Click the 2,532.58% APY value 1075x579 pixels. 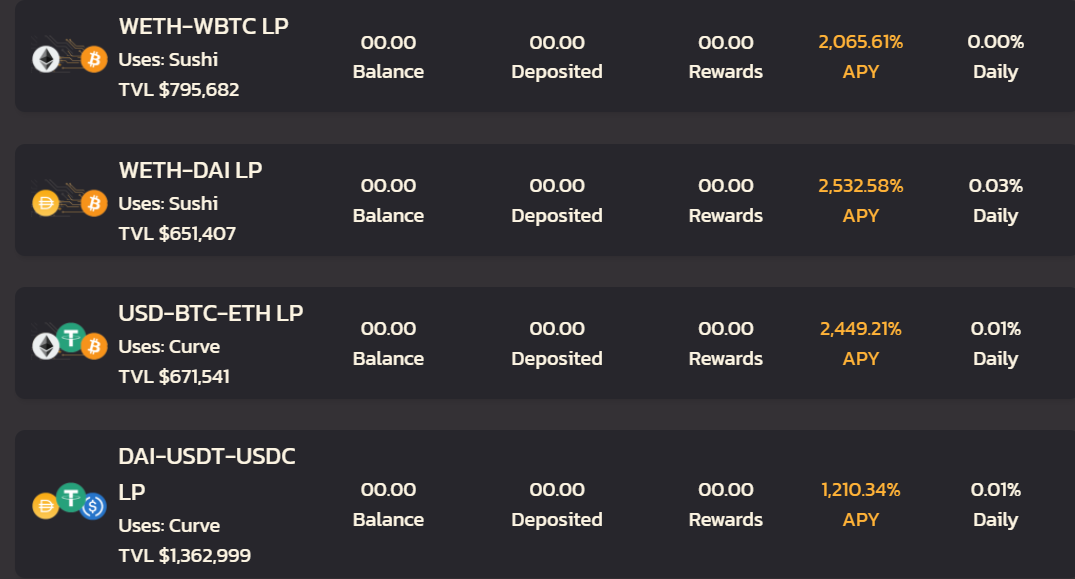coord(860,186)
